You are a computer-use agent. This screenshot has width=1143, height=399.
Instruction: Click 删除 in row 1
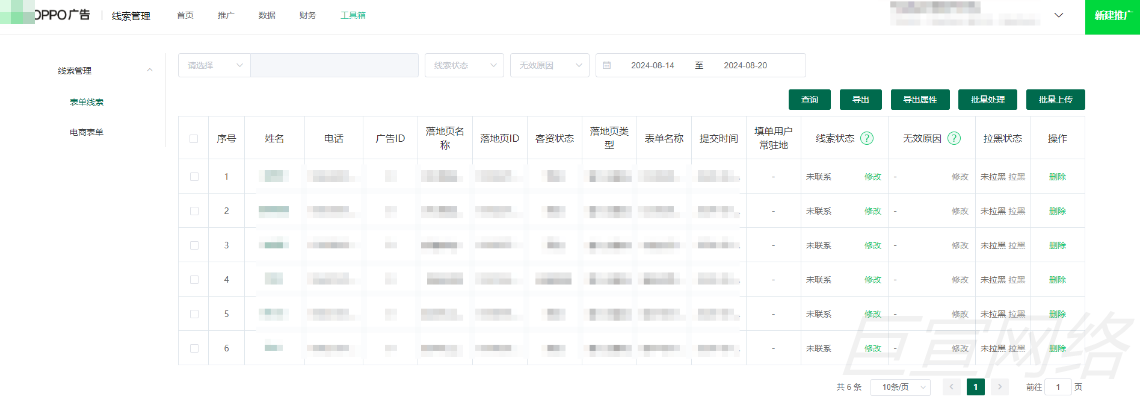pyautogui.click(x=1057, y=177)
